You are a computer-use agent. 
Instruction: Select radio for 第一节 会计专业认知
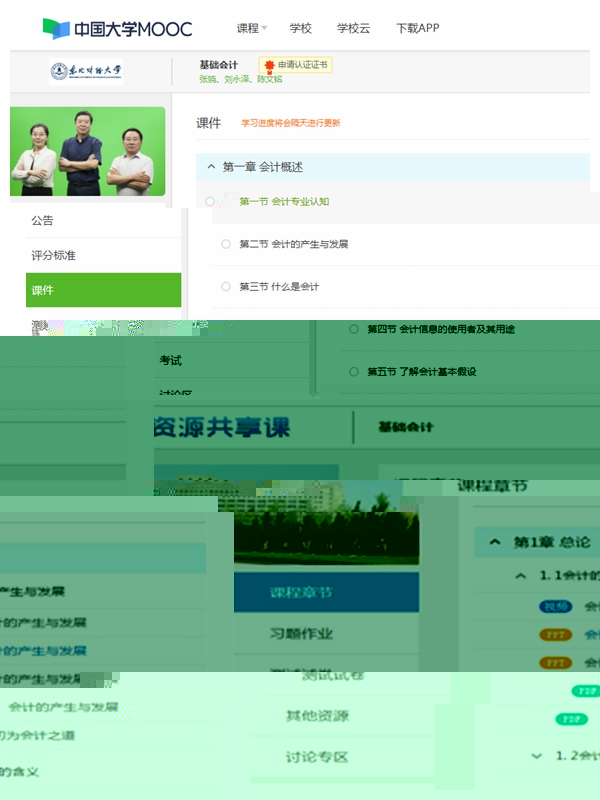pos(210,201)
